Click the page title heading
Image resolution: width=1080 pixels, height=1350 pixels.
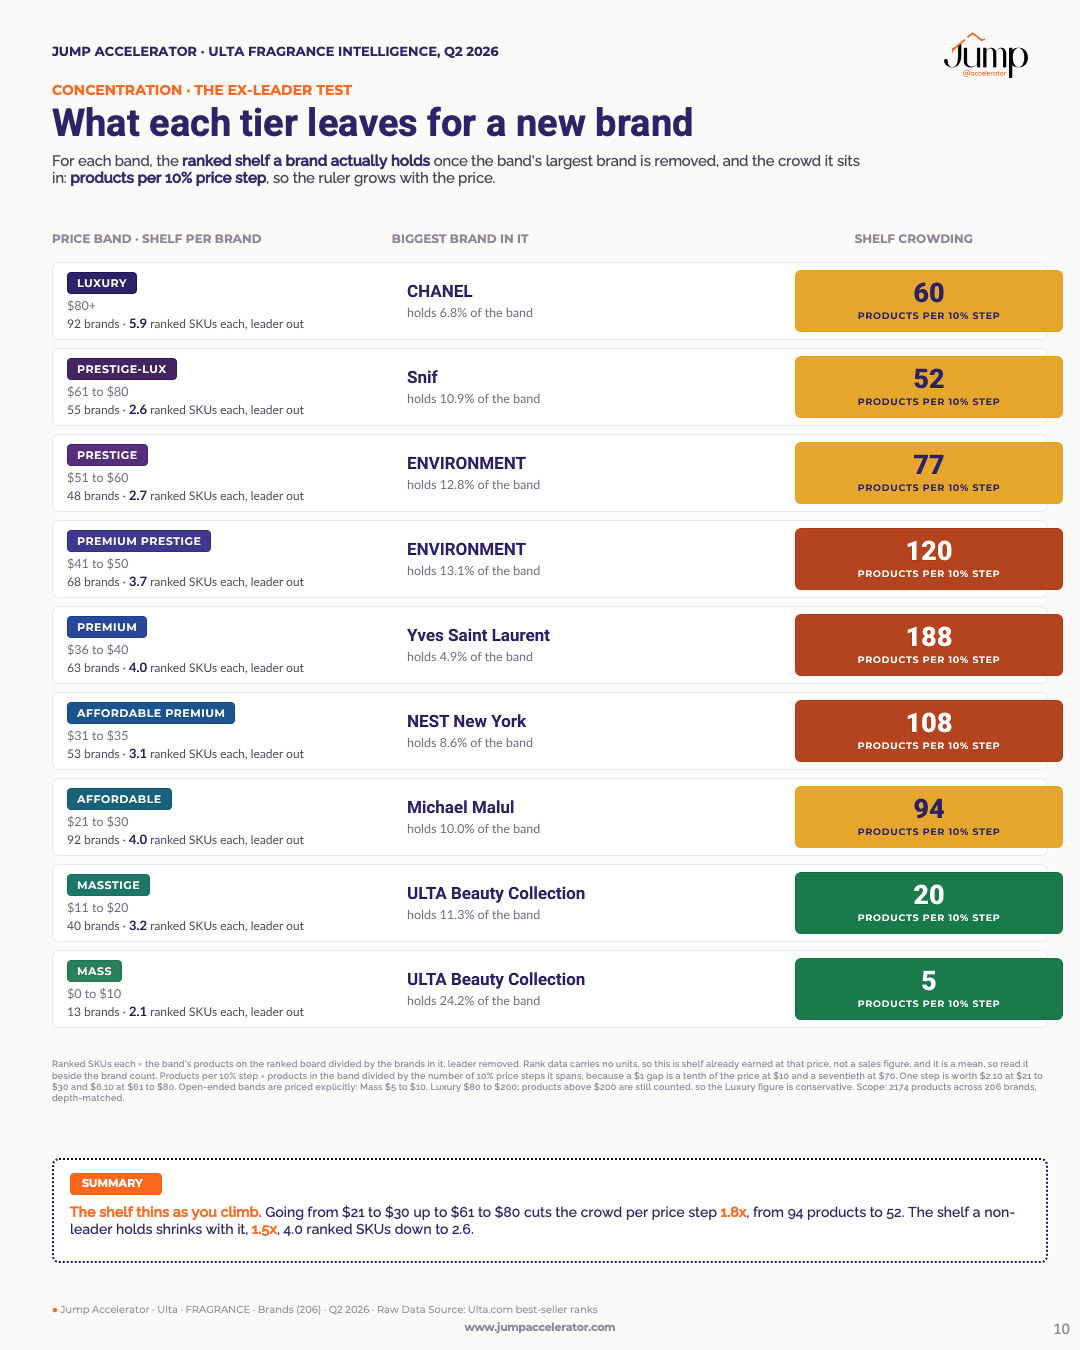[x=372, y=123]
